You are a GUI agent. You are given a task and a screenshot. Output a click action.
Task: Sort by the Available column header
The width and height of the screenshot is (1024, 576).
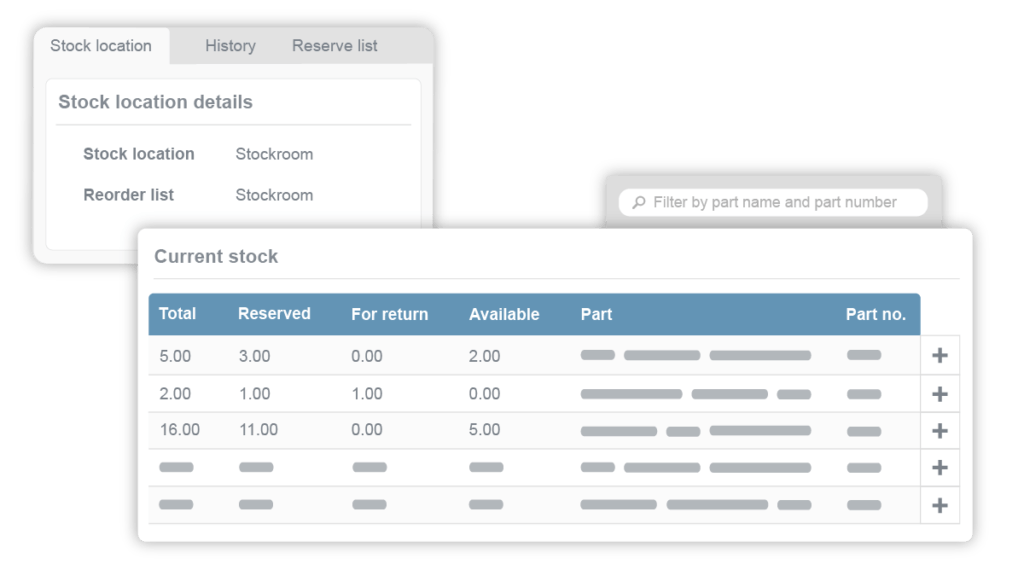pos(504,314)
